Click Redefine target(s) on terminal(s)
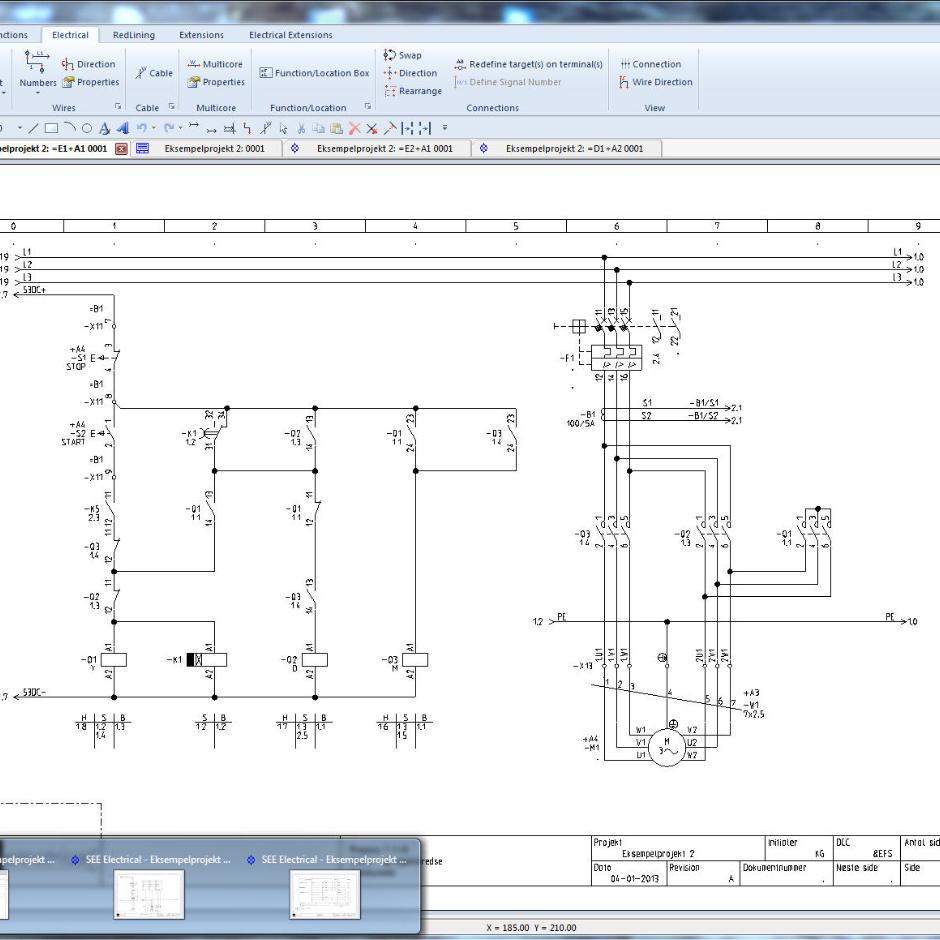Image resolution: width=940 pixels, height=940 pixels. pyautogui.click(x=528, y=64)
